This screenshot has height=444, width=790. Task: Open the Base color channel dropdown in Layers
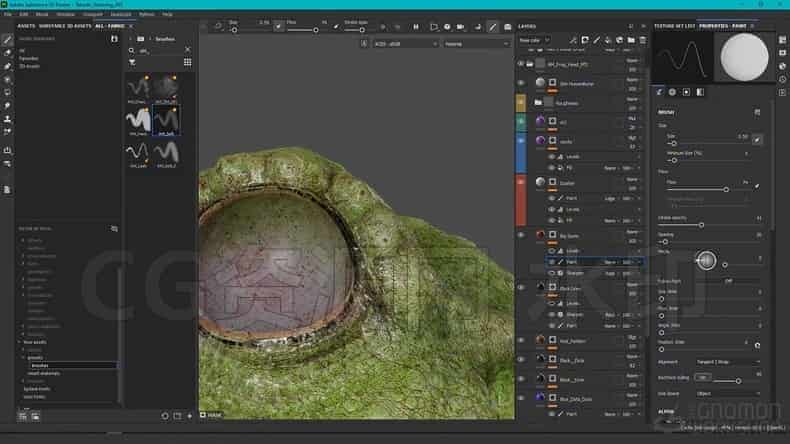tap(534, 40)
